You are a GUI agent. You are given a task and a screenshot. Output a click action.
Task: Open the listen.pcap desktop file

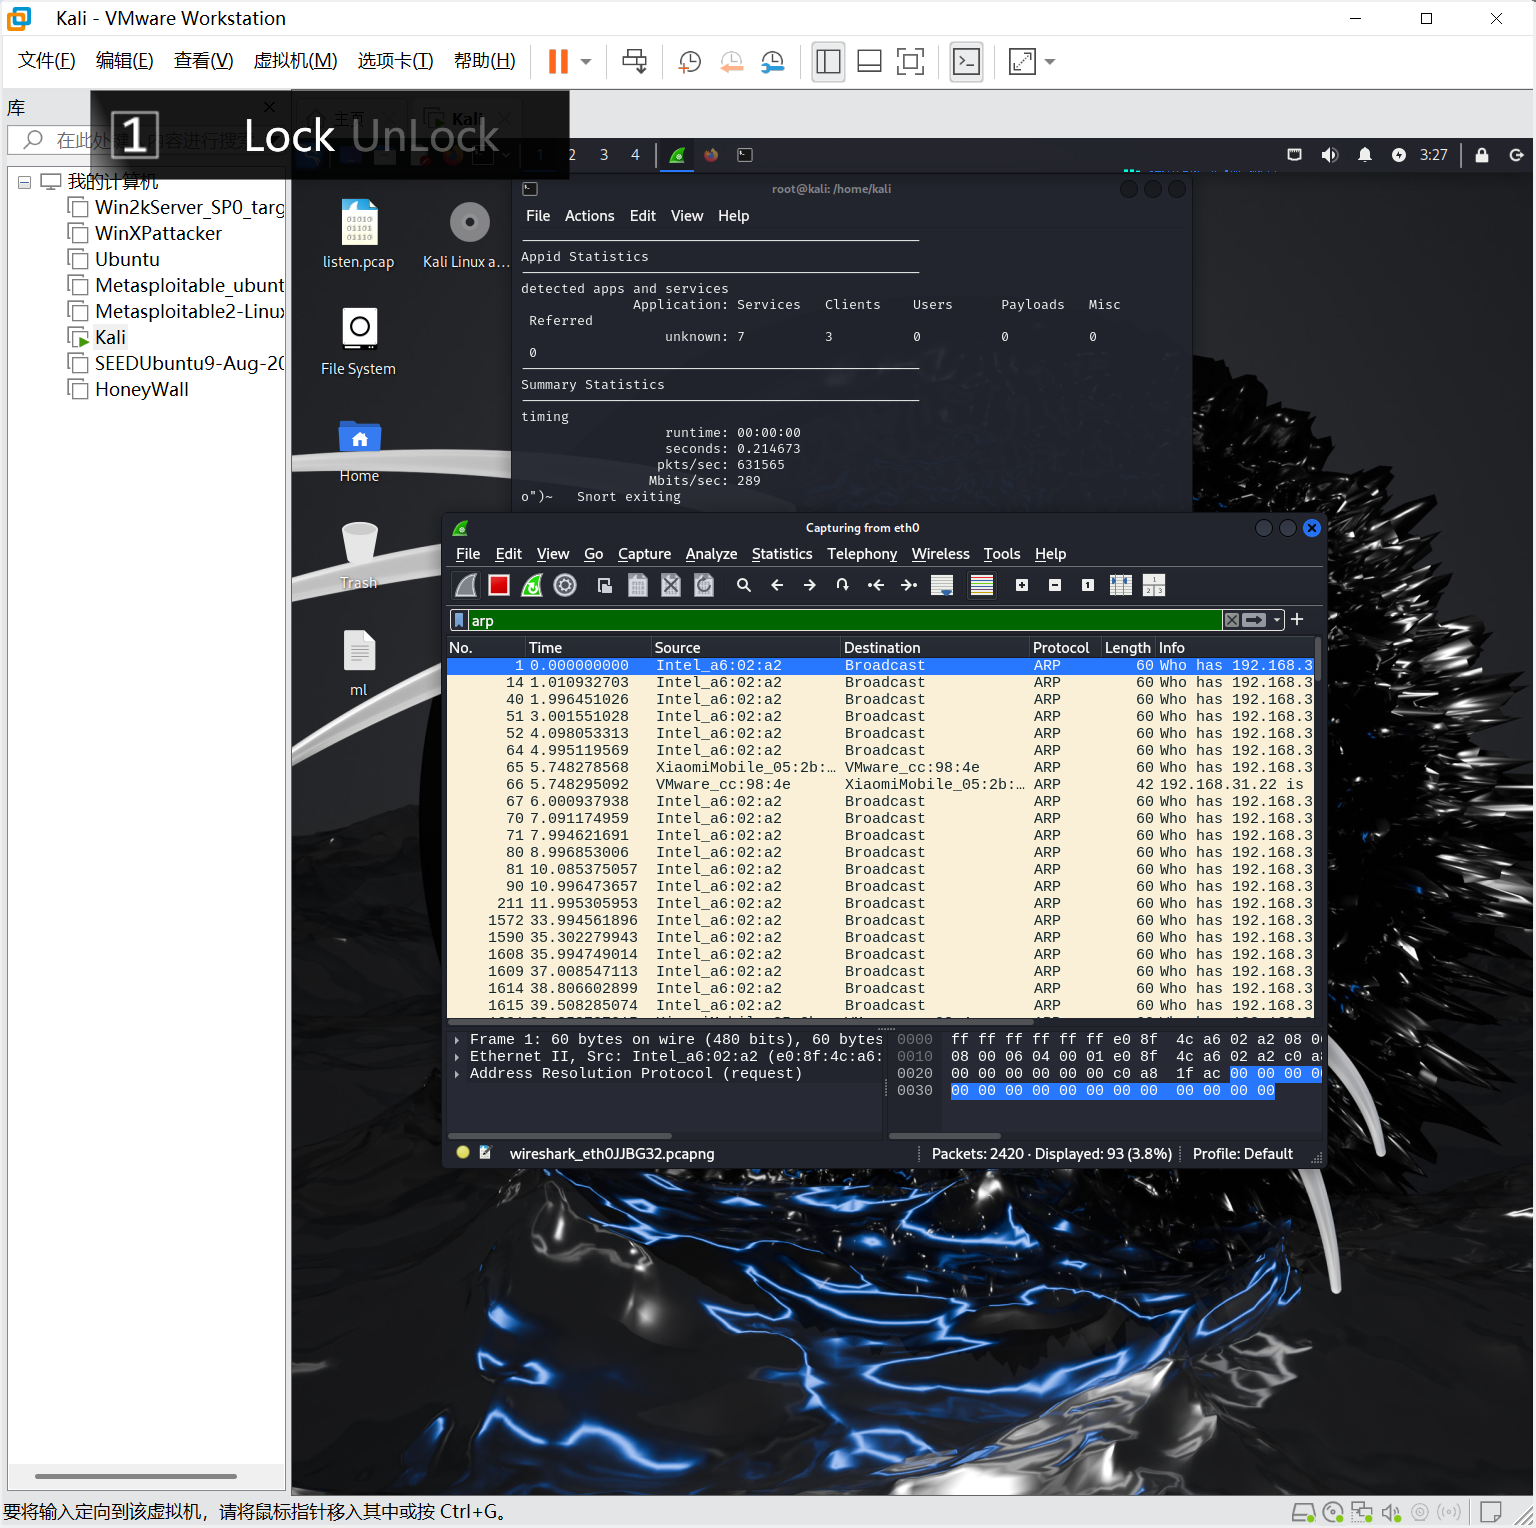tap(358, 235)
